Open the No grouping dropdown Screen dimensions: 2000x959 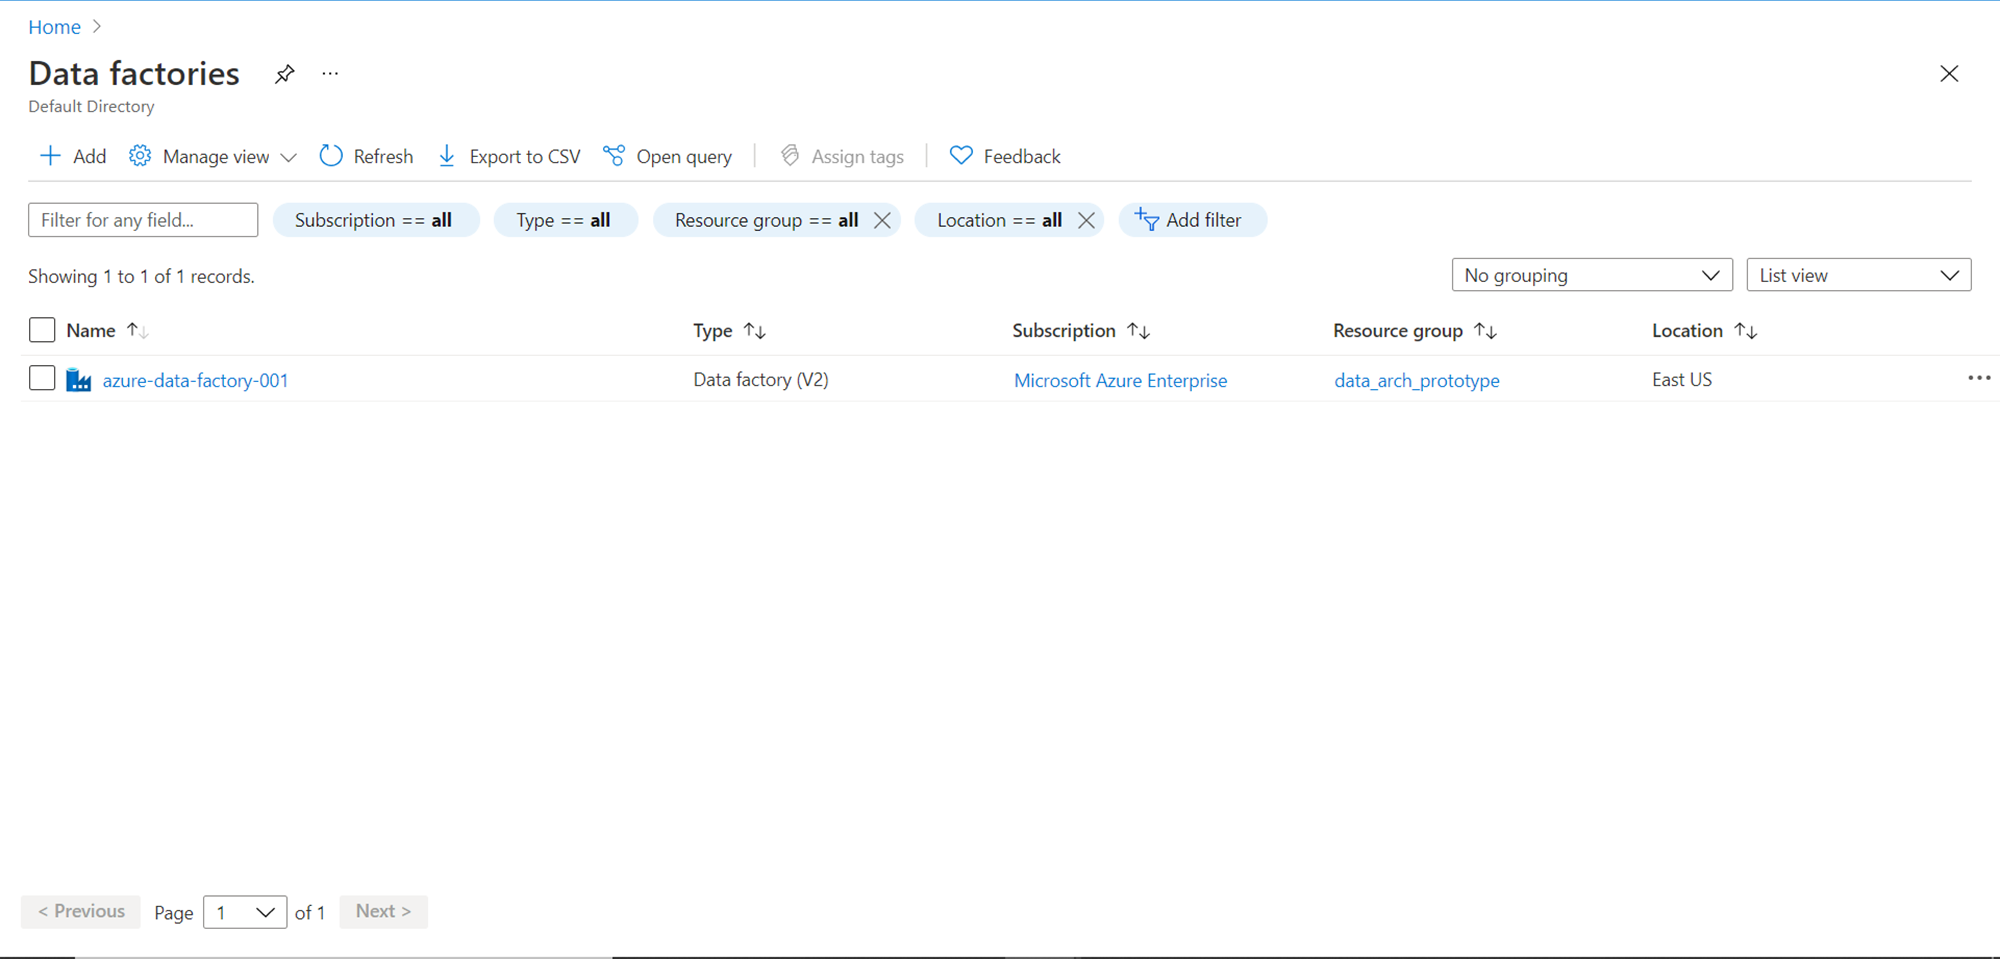[x=1592, y=275]
